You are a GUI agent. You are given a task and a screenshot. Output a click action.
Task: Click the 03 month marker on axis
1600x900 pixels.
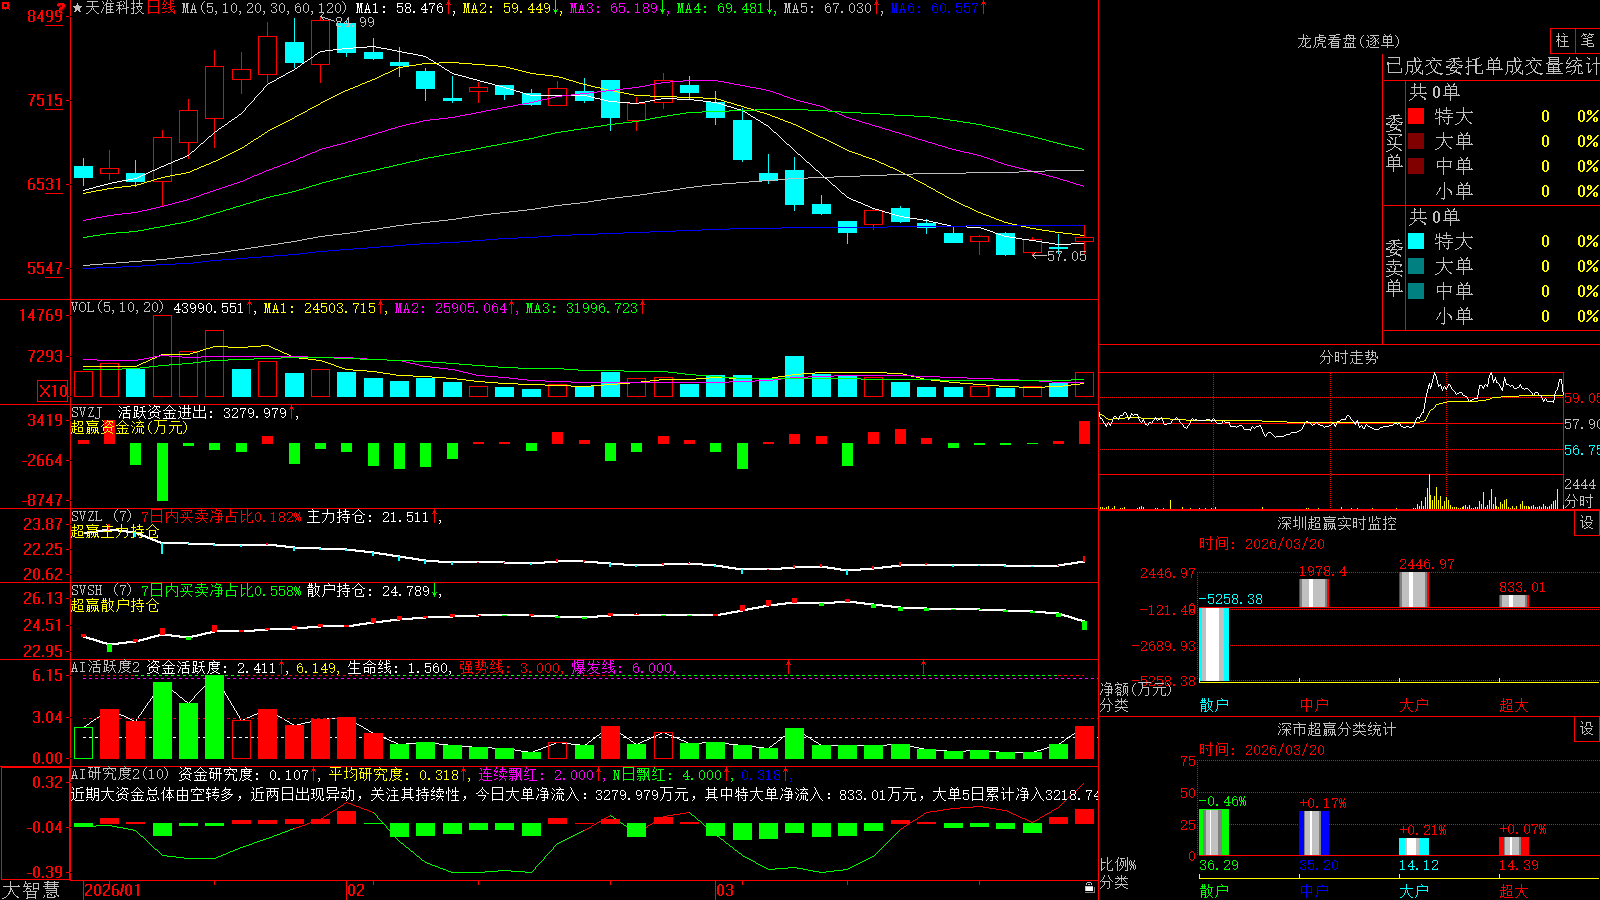[725, 890]
